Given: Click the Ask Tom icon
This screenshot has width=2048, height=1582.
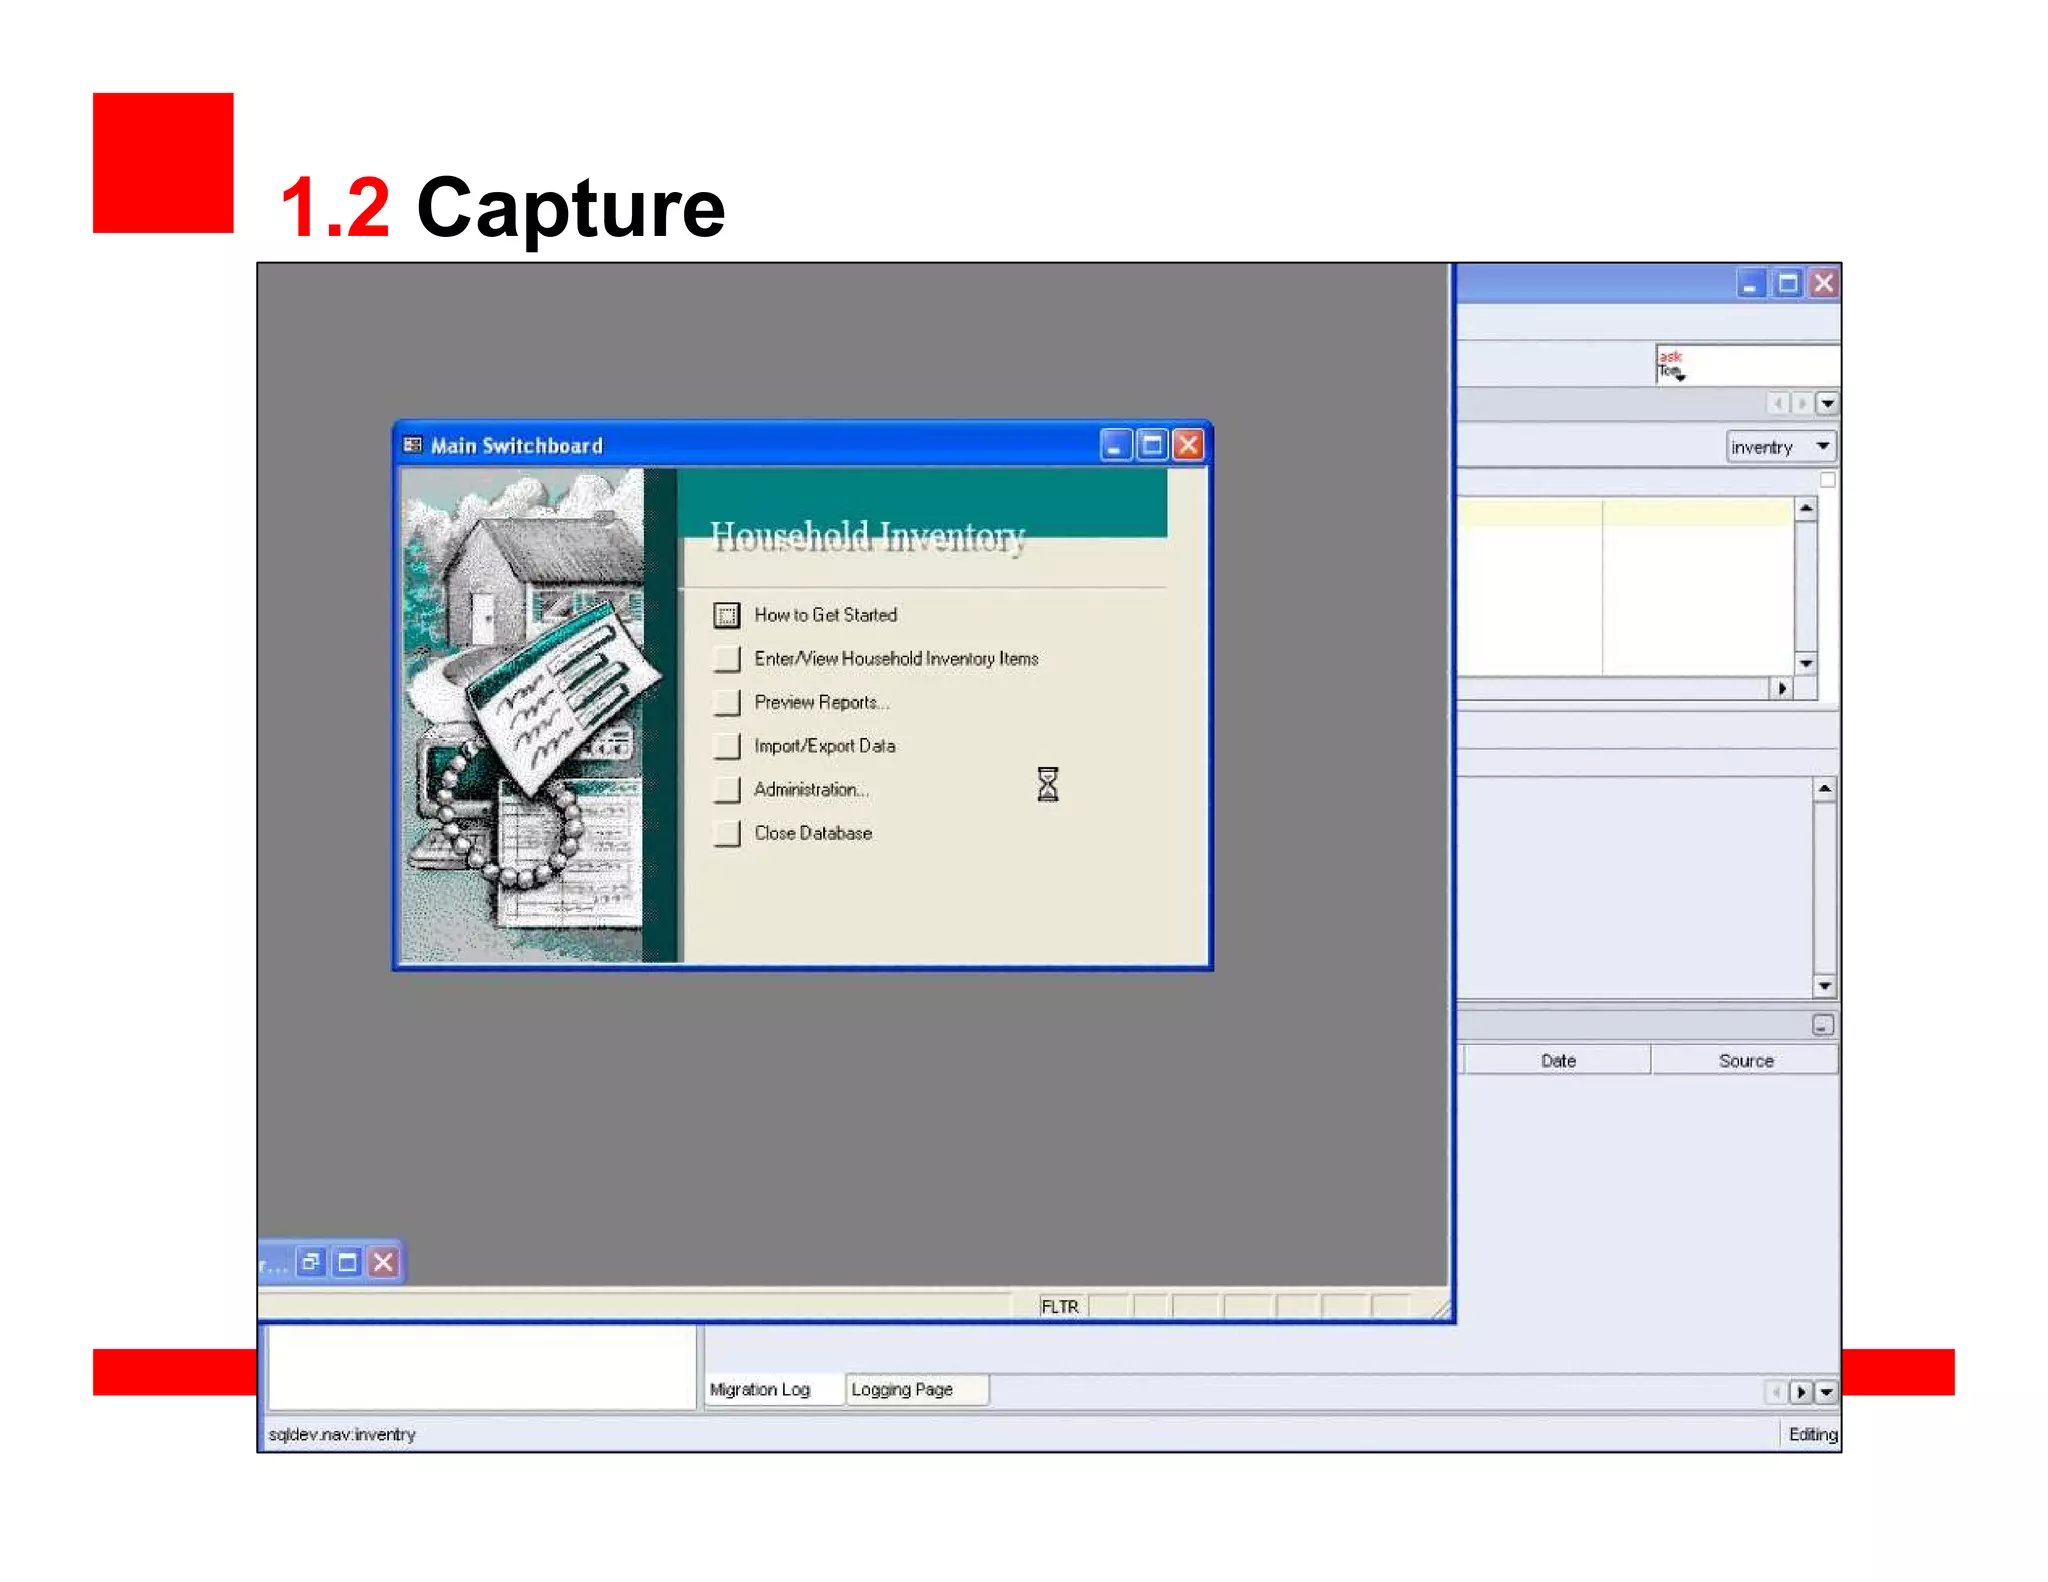Looking at the screenshot, I should tap(1671, 365).
